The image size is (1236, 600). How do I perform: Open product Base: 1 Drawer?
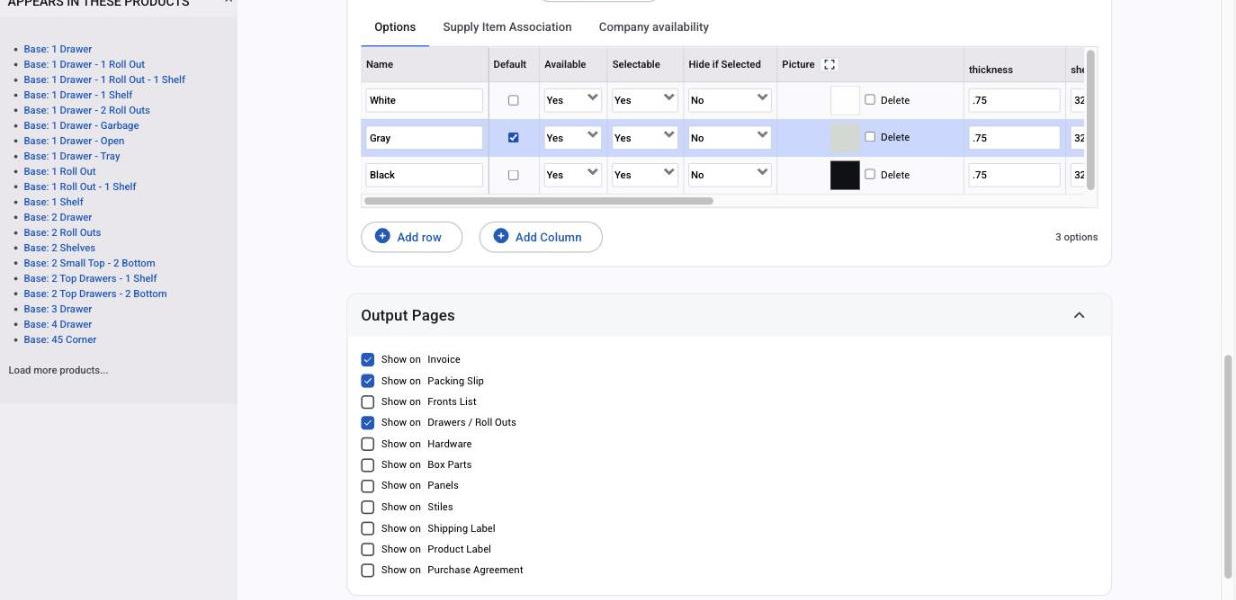58,49
